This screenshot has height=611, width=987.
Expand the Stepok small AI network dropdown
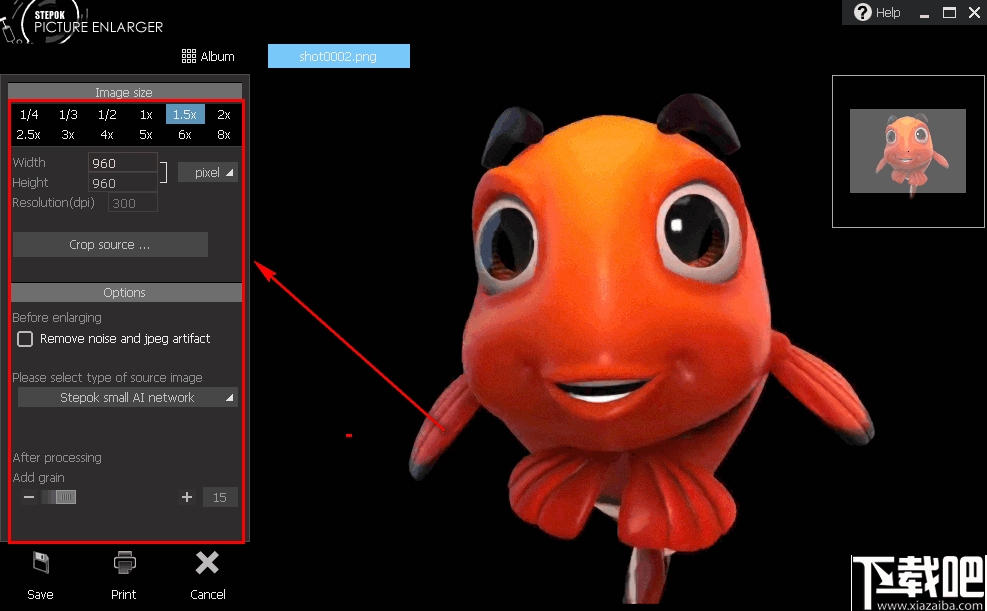tap(128, 397)
